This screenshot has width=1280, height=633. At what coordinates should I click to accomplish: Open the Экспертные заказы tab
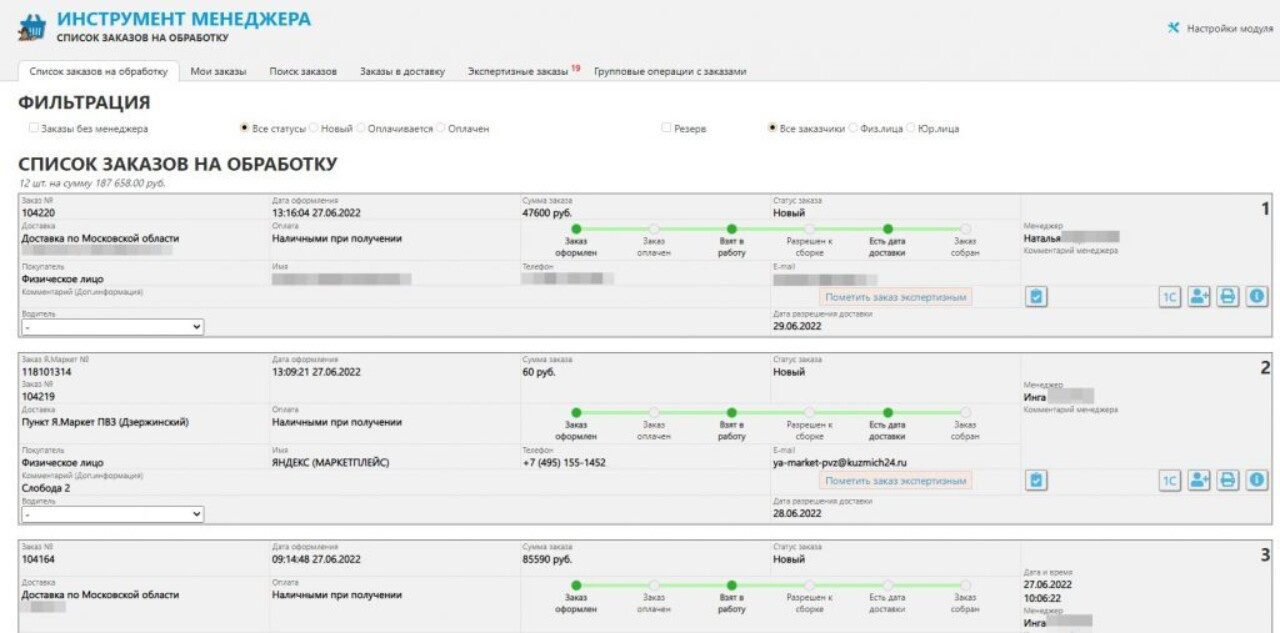(x=518, y=72)
